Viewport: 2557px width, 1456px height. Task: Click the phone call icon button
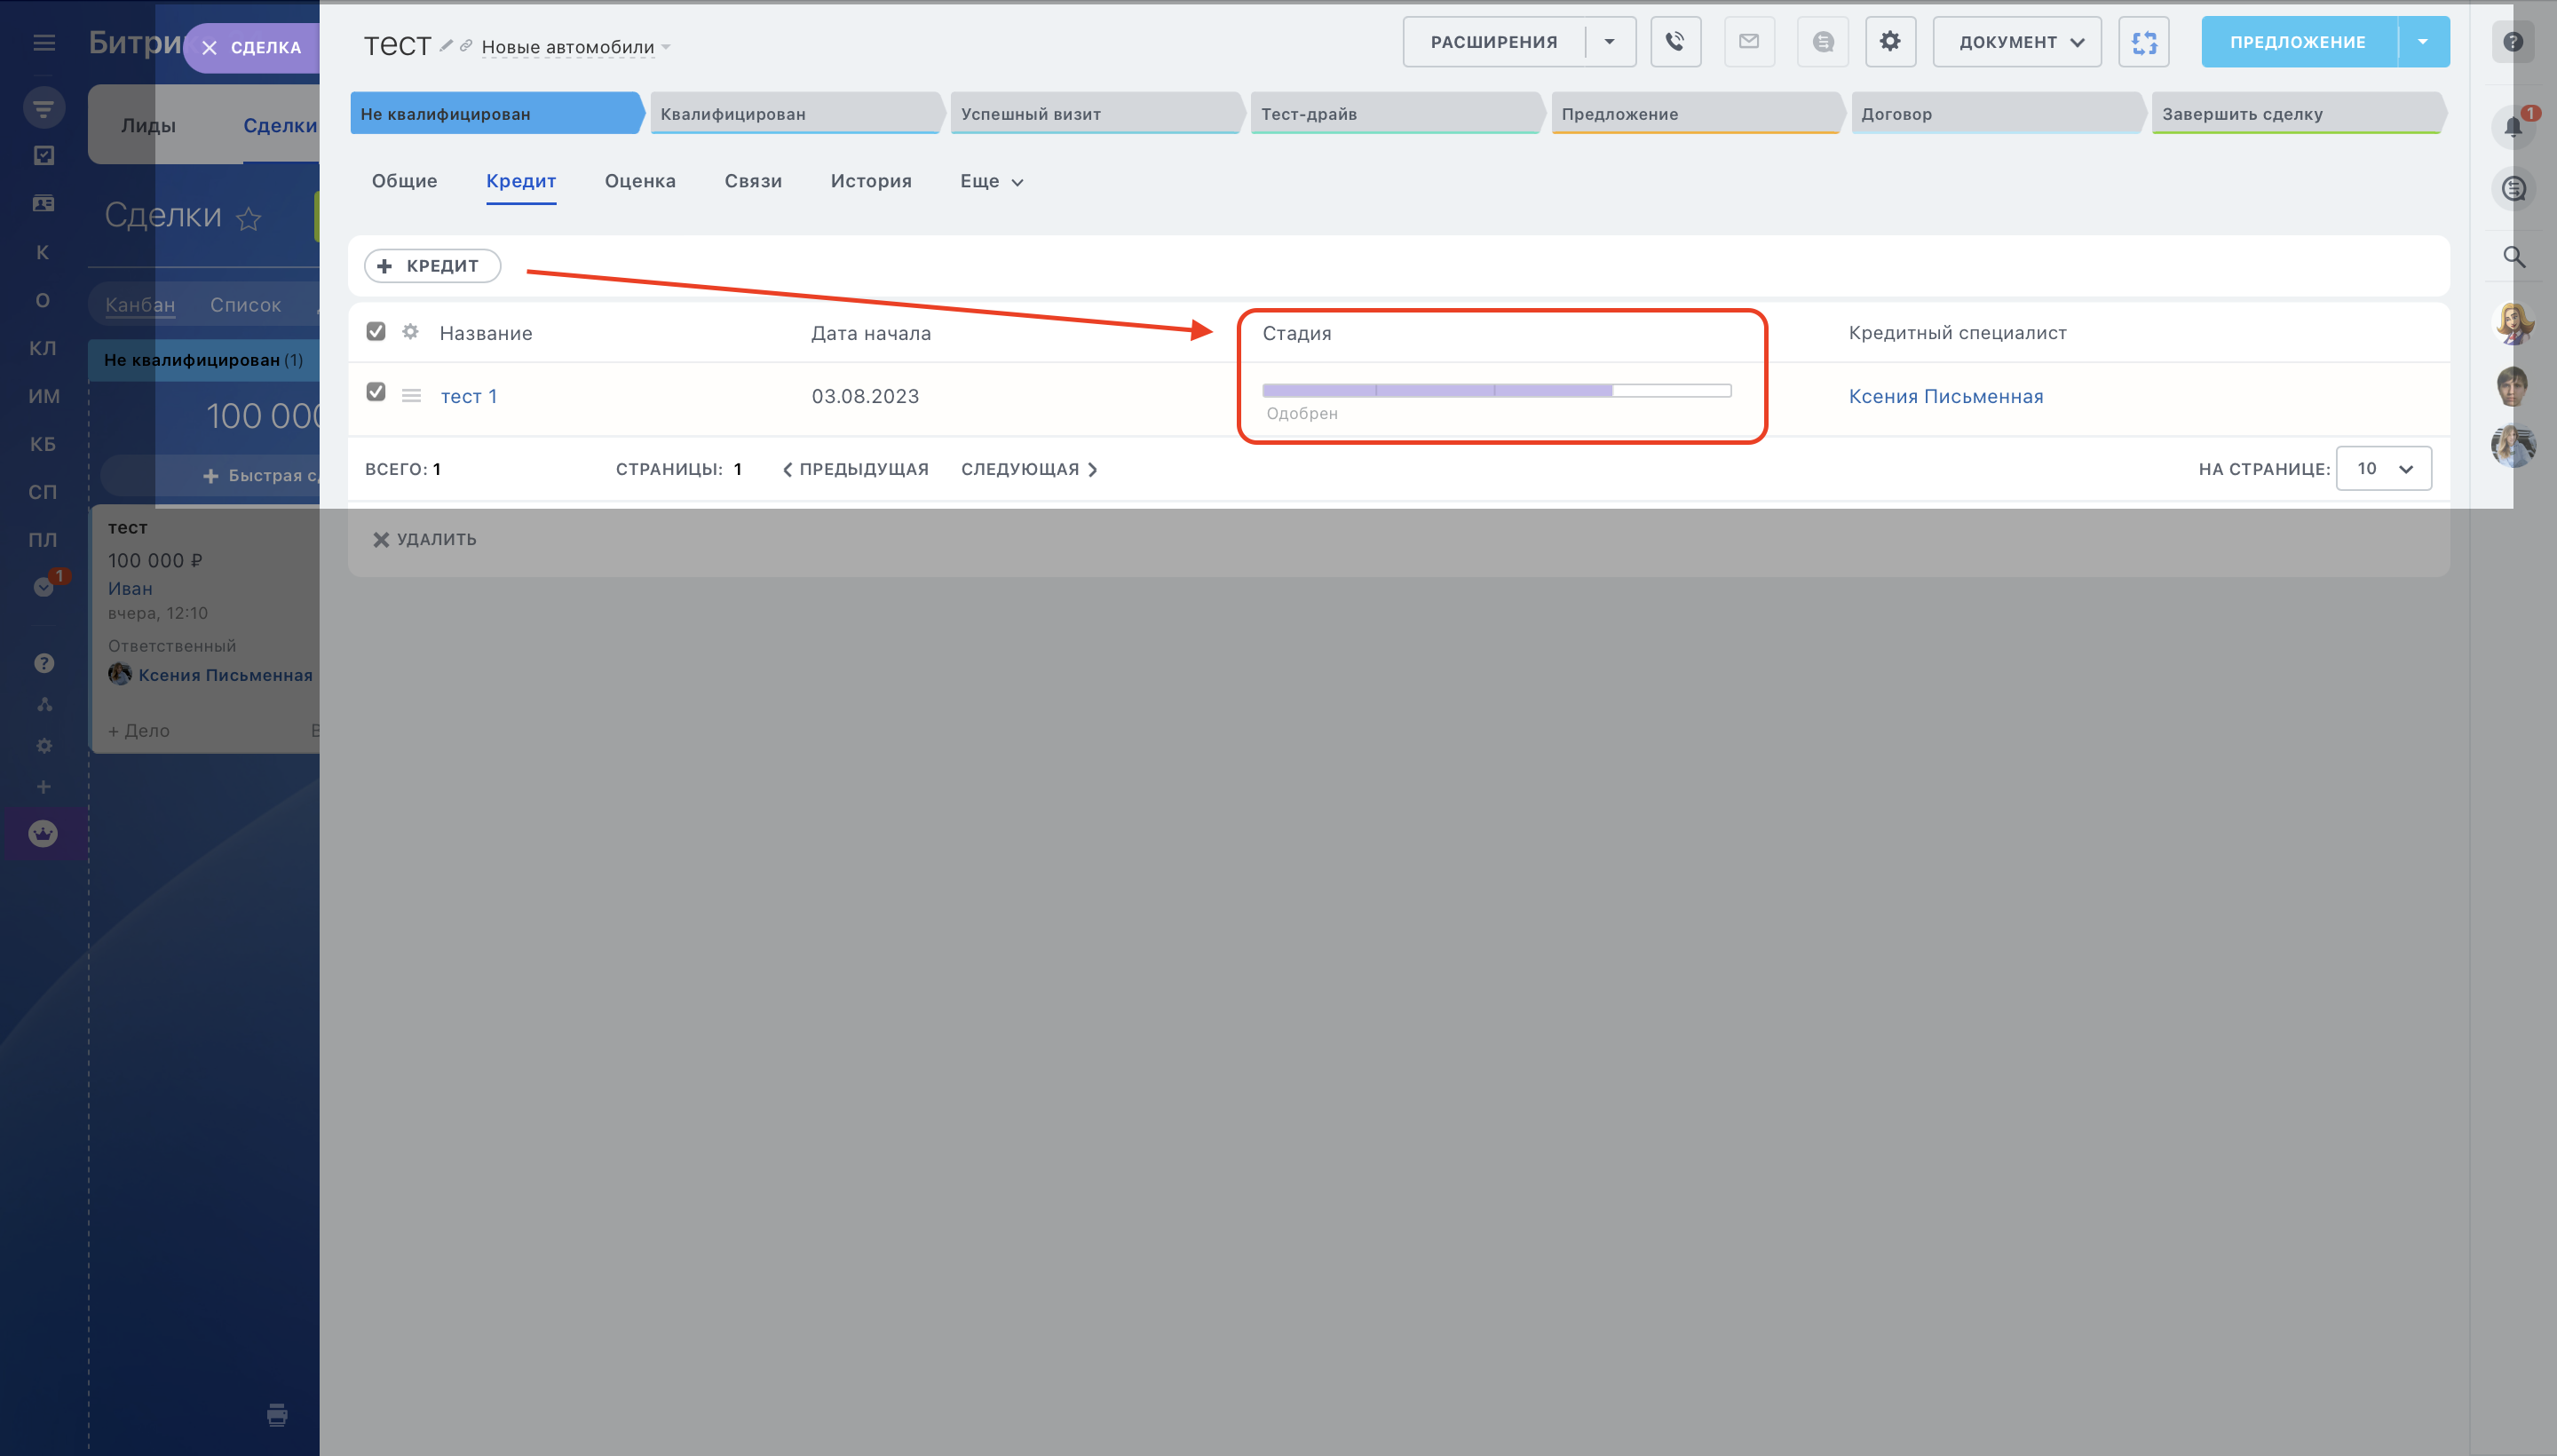[1675, 42]
